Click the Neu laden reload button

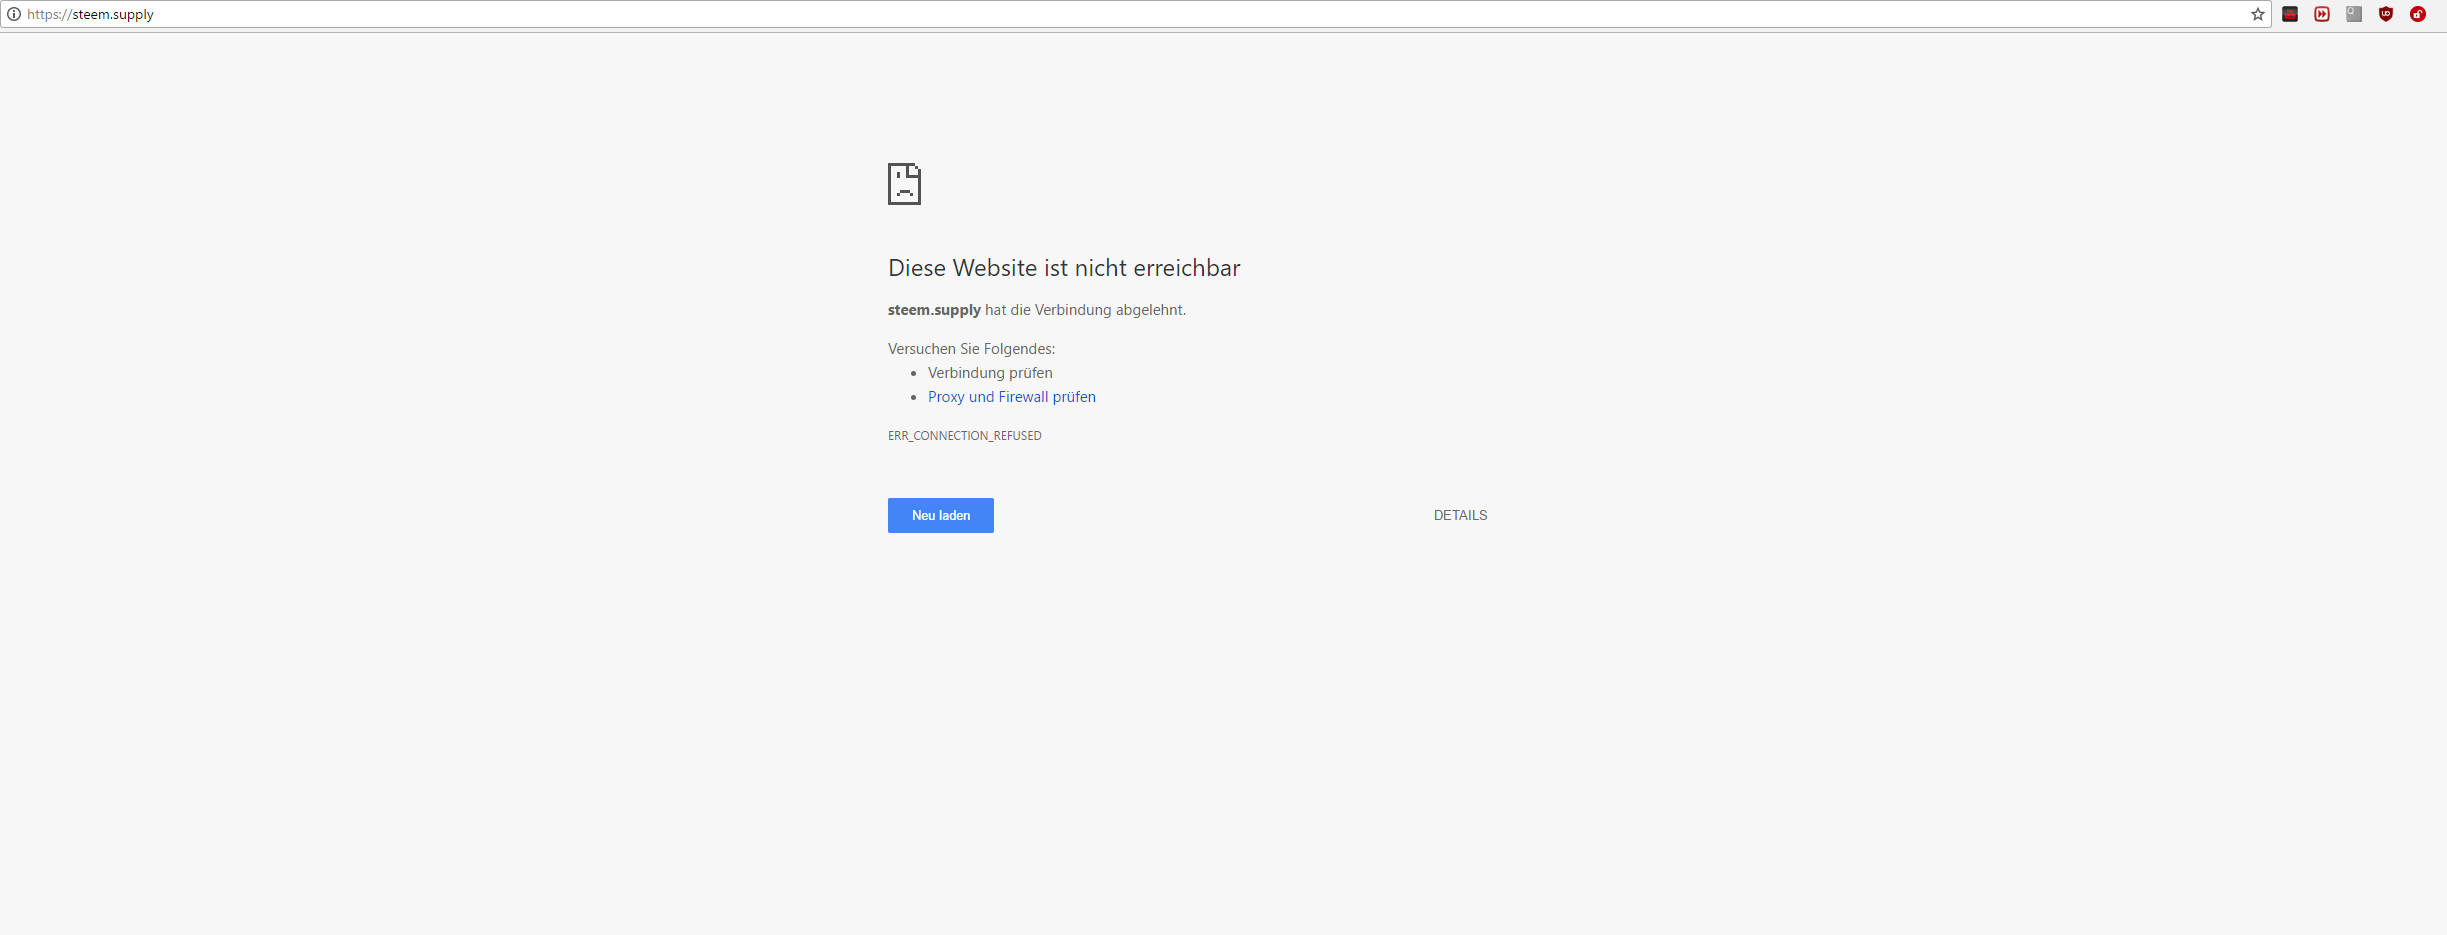[941, 515]
